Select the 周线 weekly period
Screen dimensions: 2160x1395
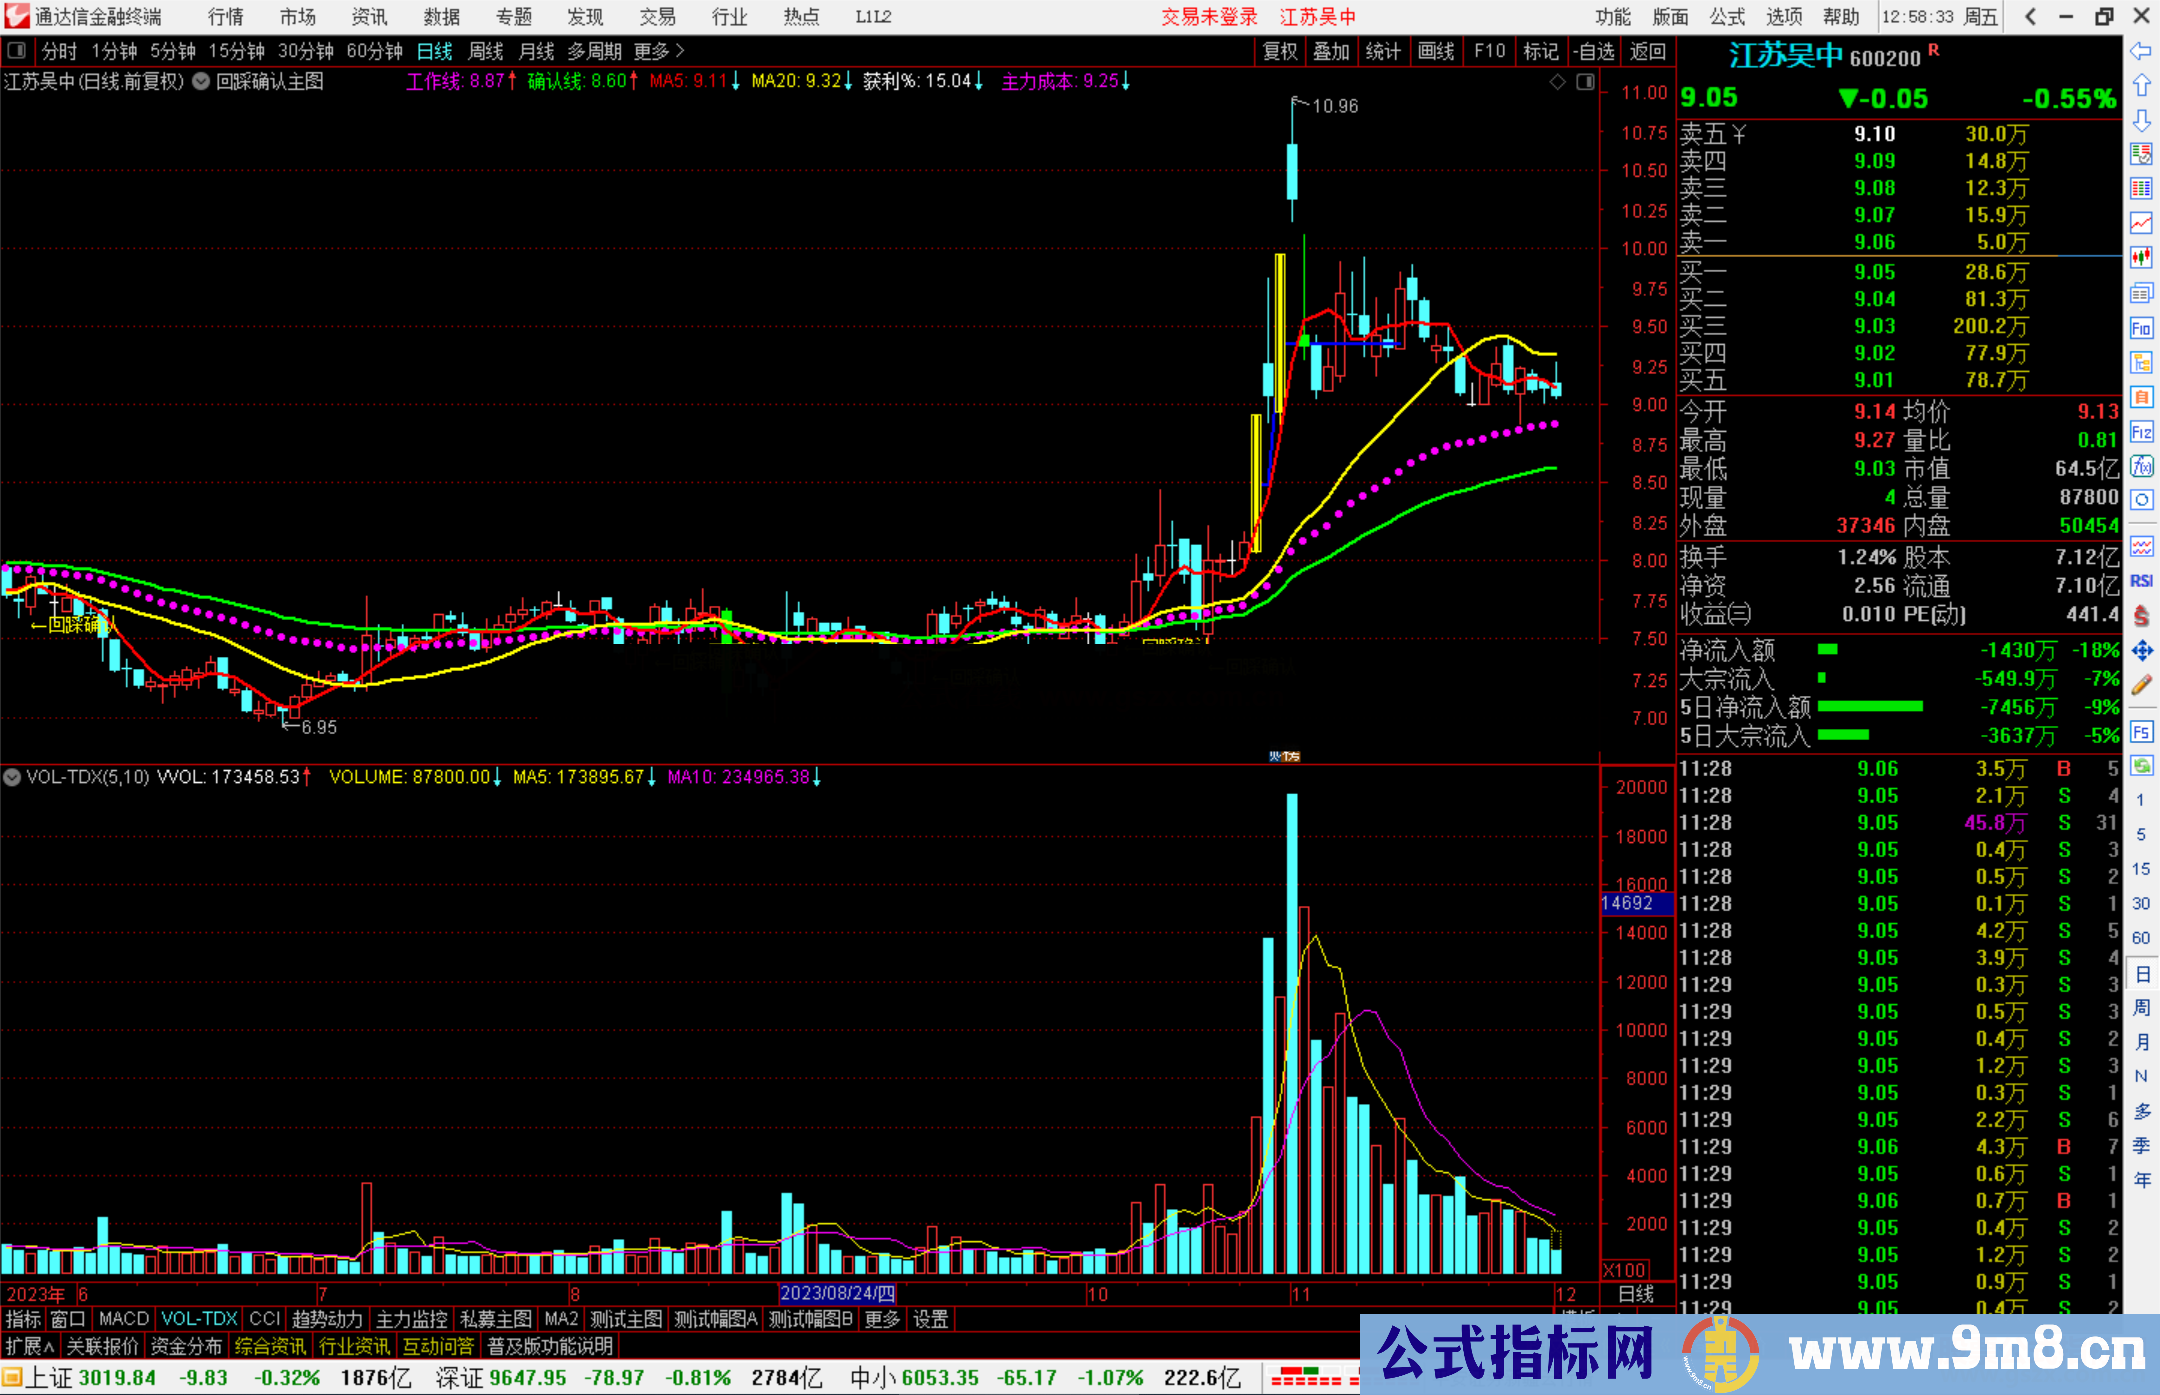[486, 51]
